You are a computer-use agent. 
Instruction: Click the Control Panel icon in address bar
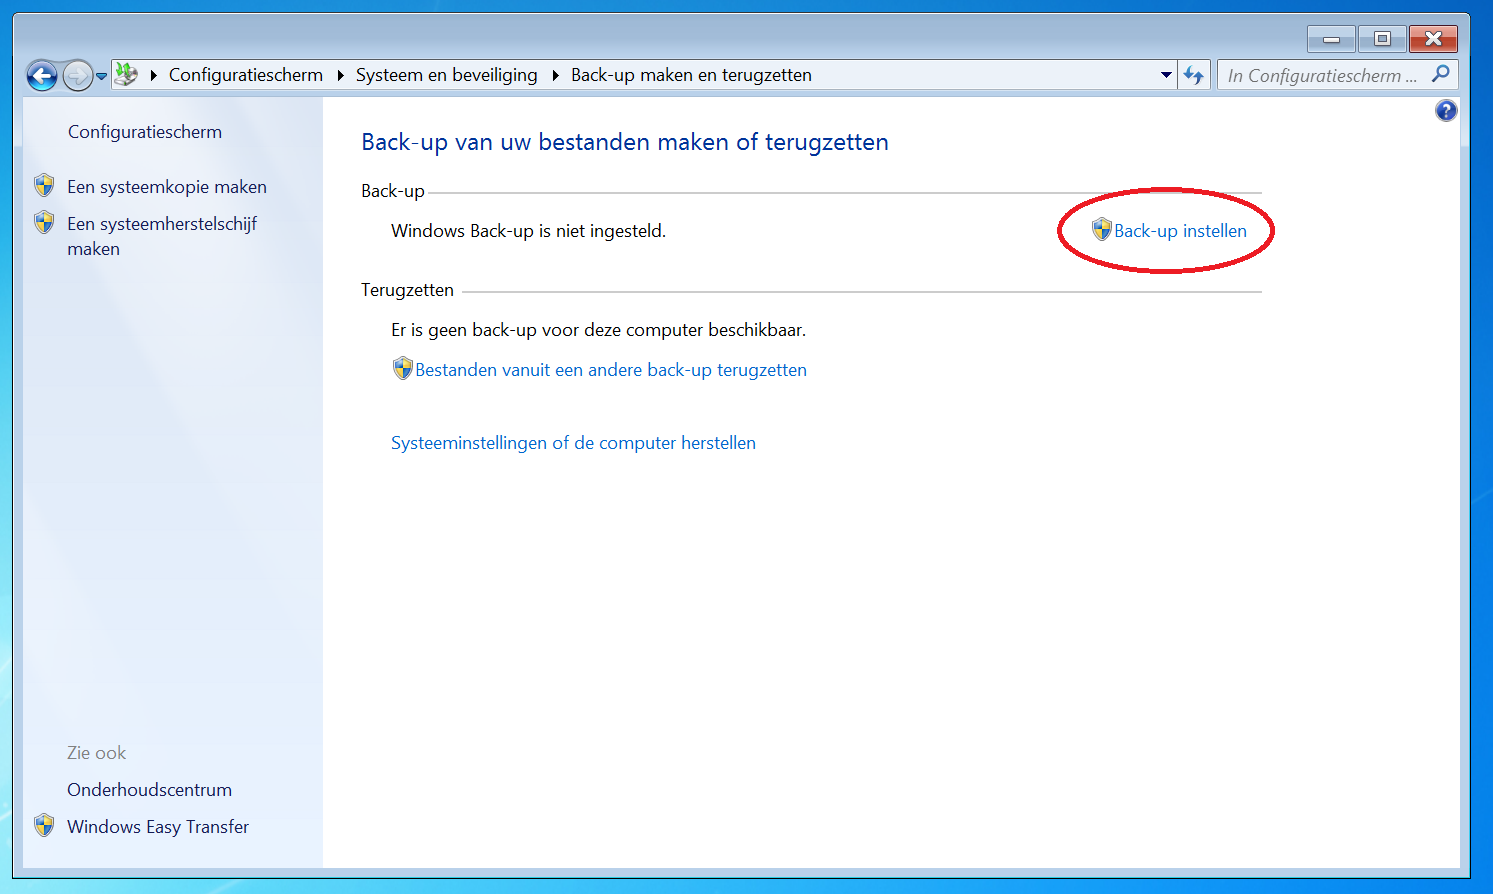(x=126, y=75)
